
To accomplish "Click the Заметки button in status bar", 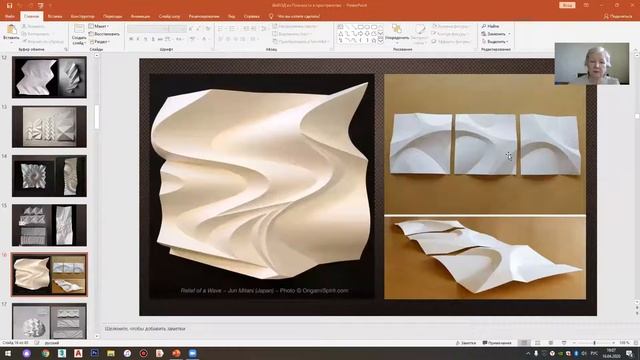I will [x=466, y=343].
